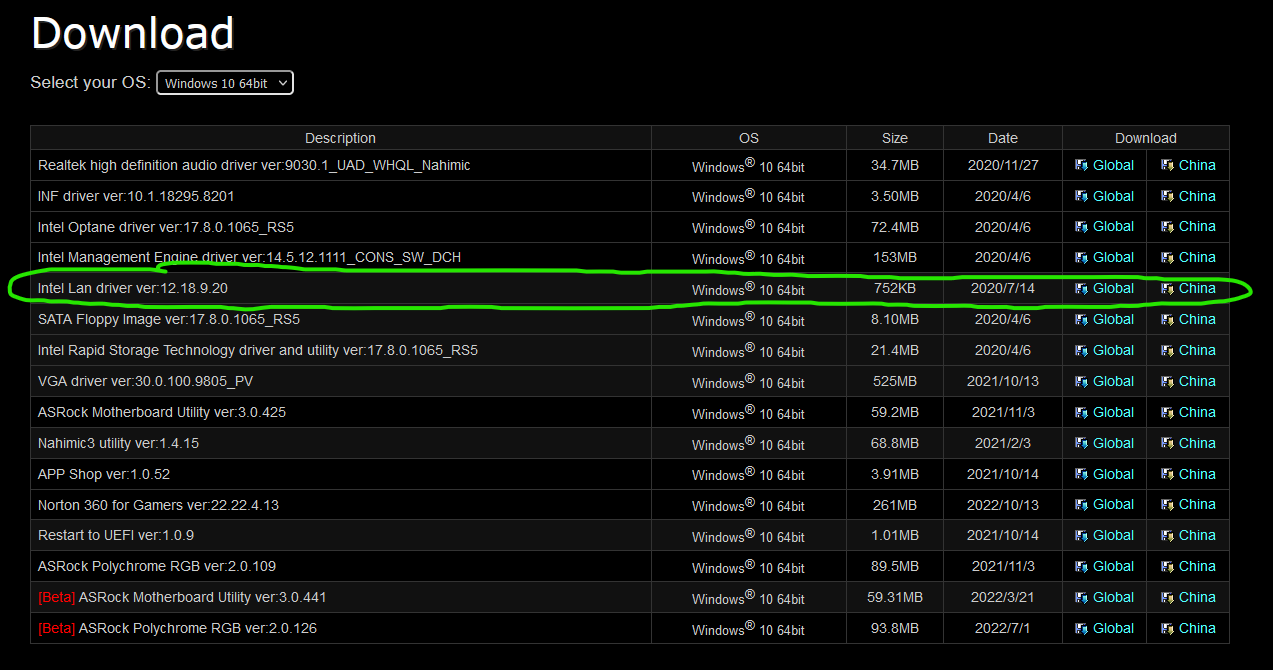Click the Download column header
This screenshot has height=670, width=1273.
tap(1146, 138)
